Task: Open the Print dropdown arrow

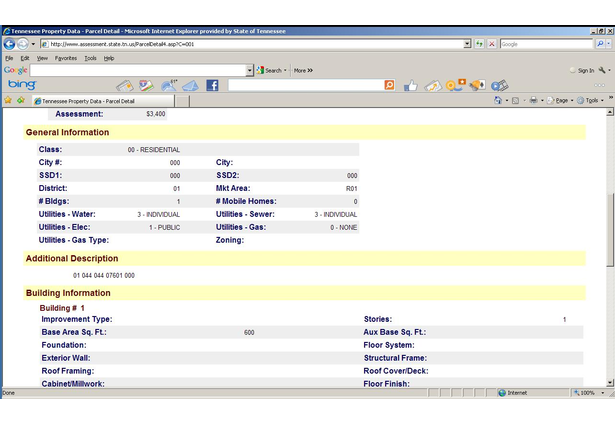Action: pos(542,101)
